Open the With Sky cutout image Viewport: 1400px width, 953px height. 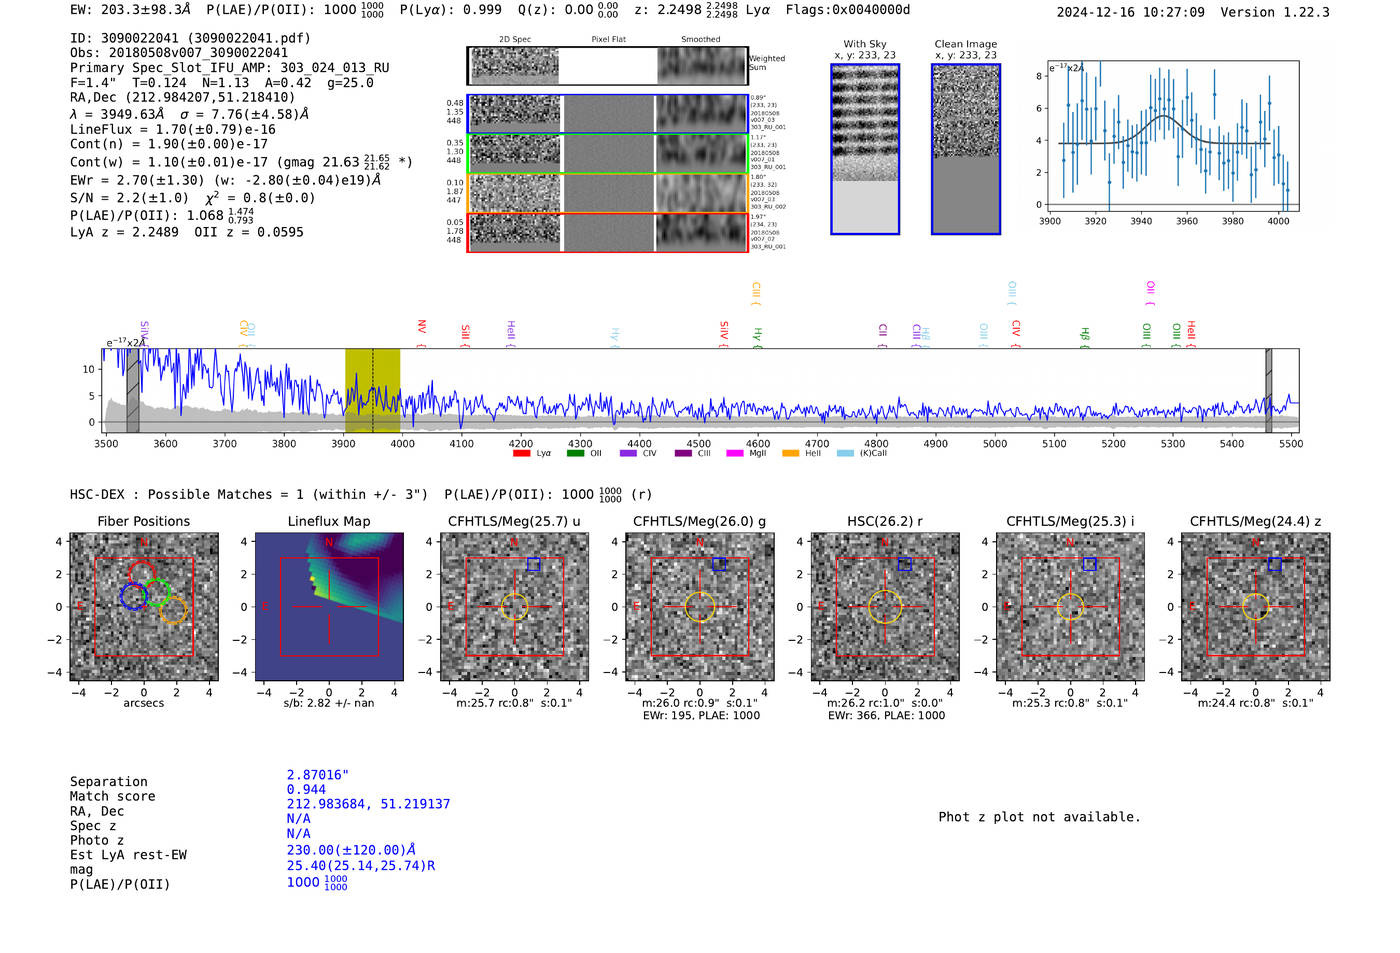pos(865,149)
